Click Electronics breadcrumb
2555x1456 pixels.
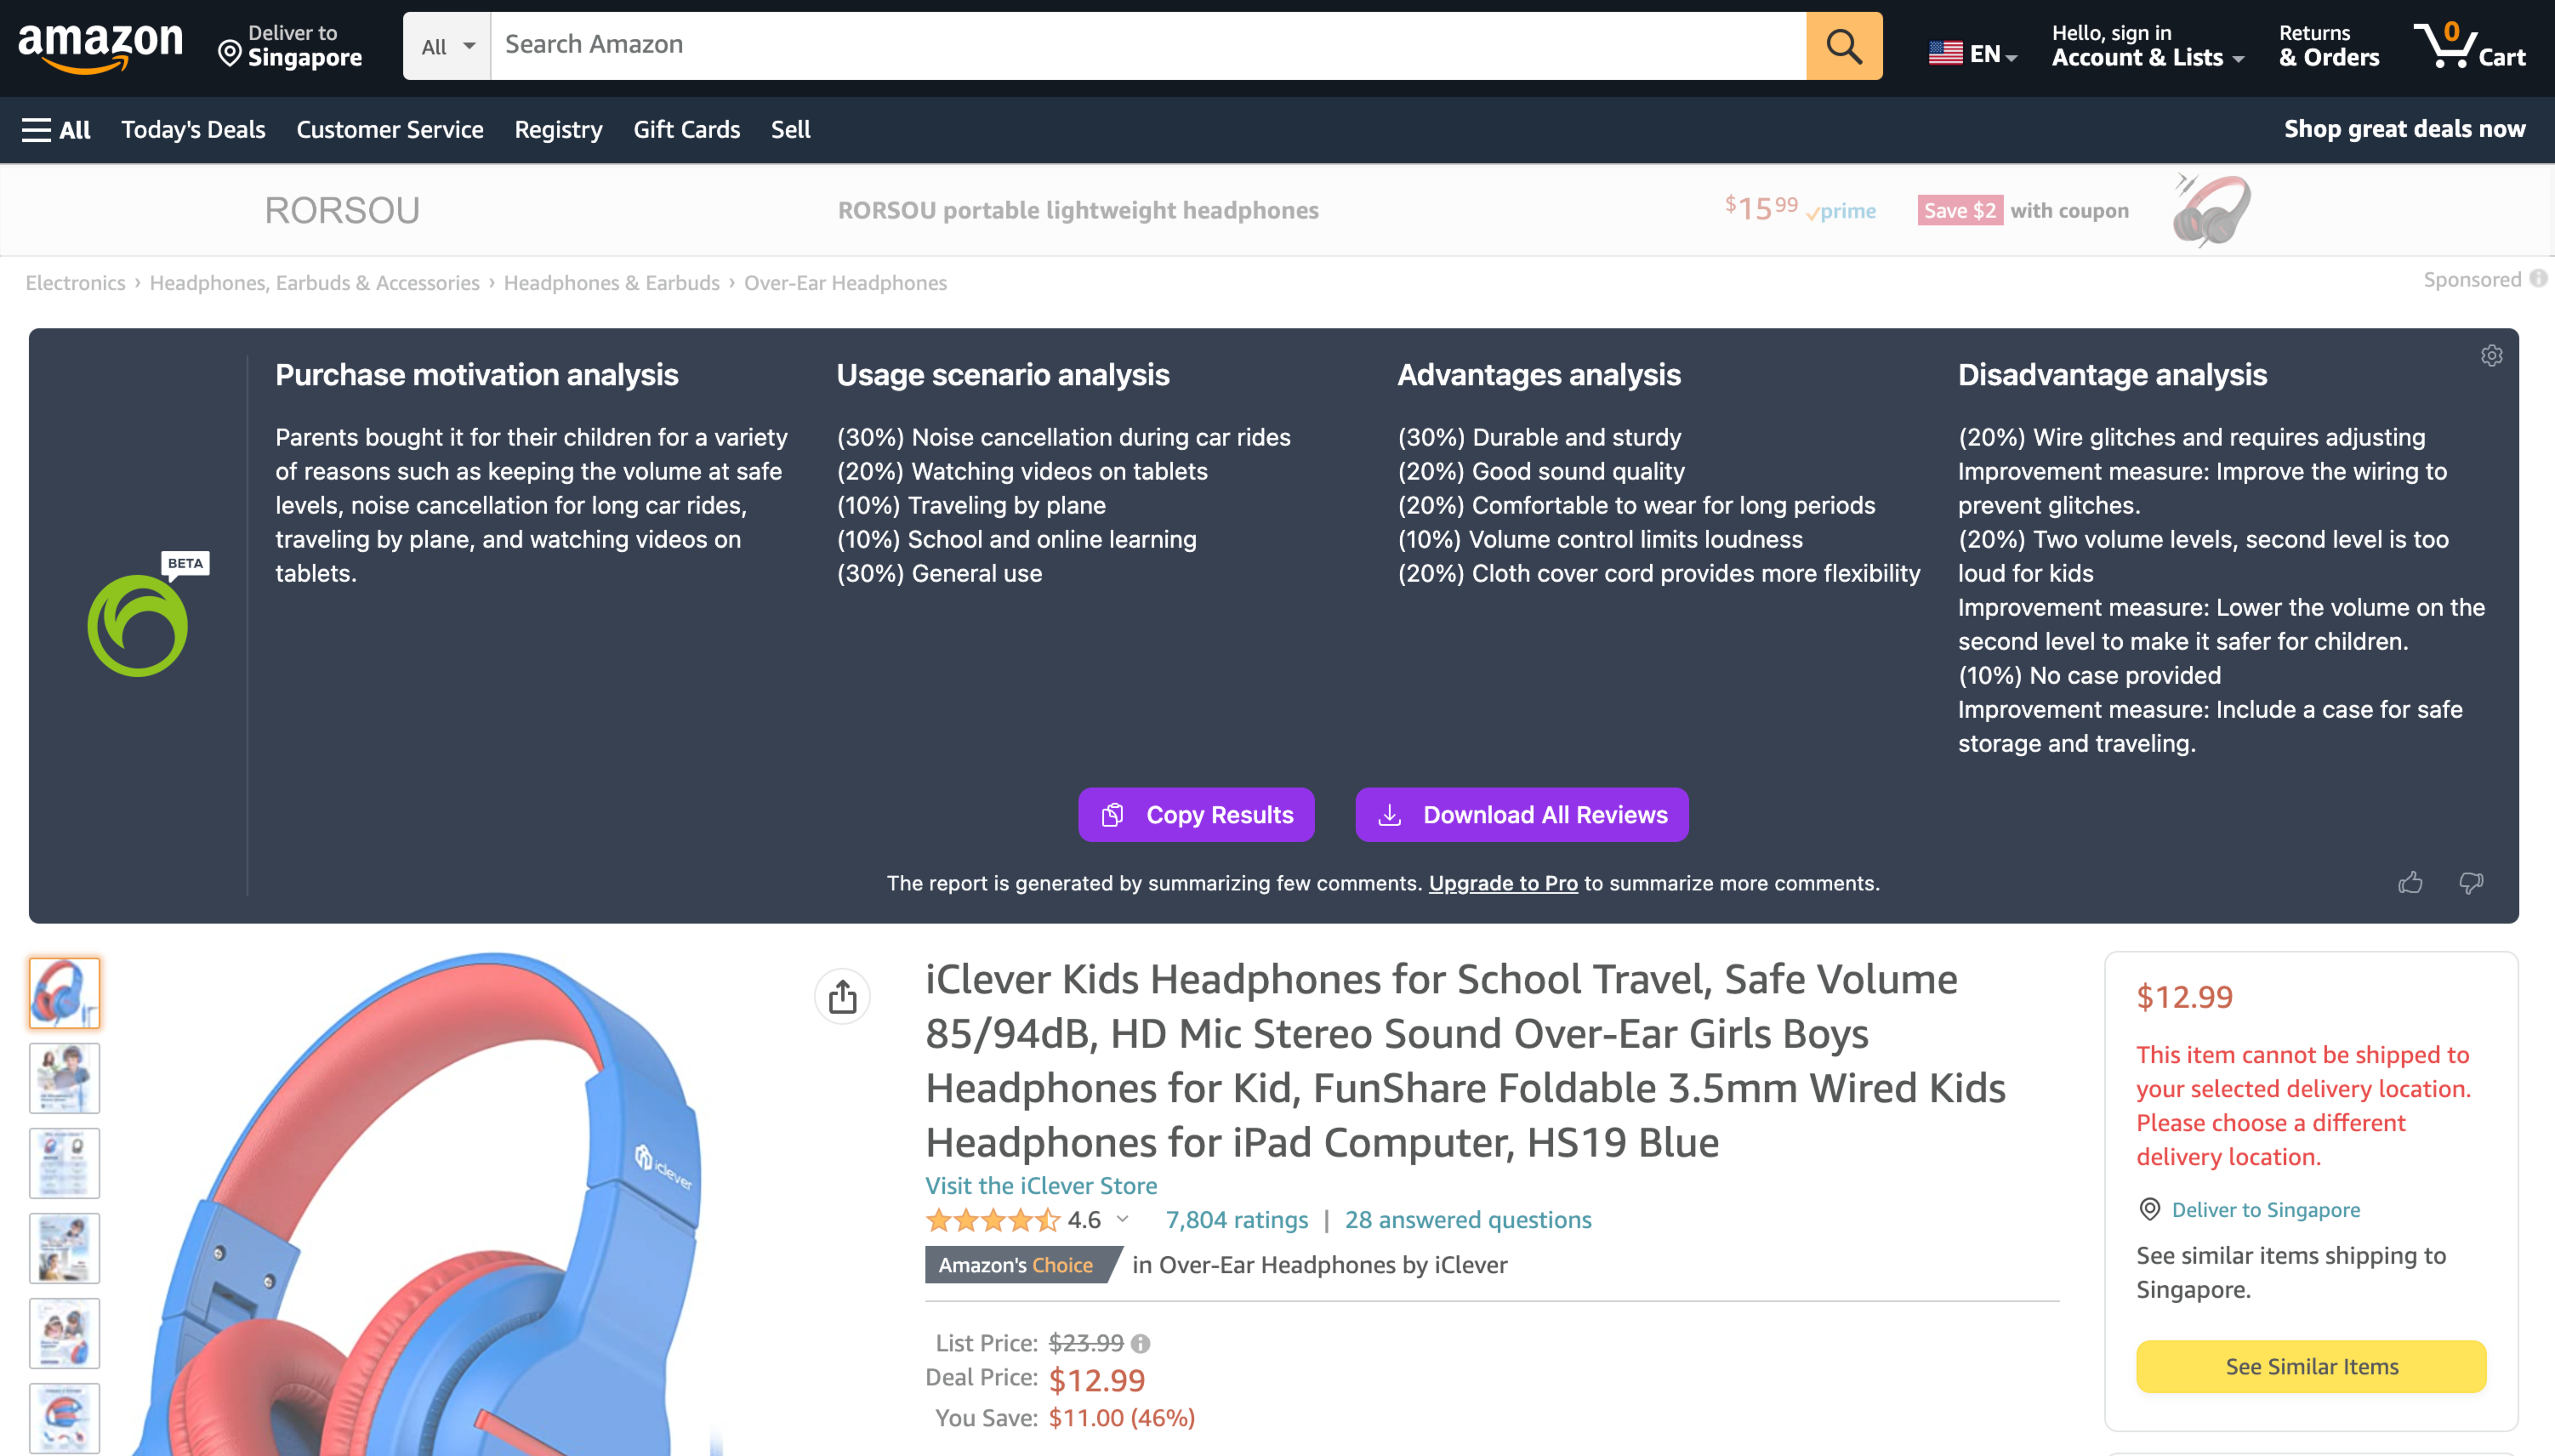click(75, 283)
